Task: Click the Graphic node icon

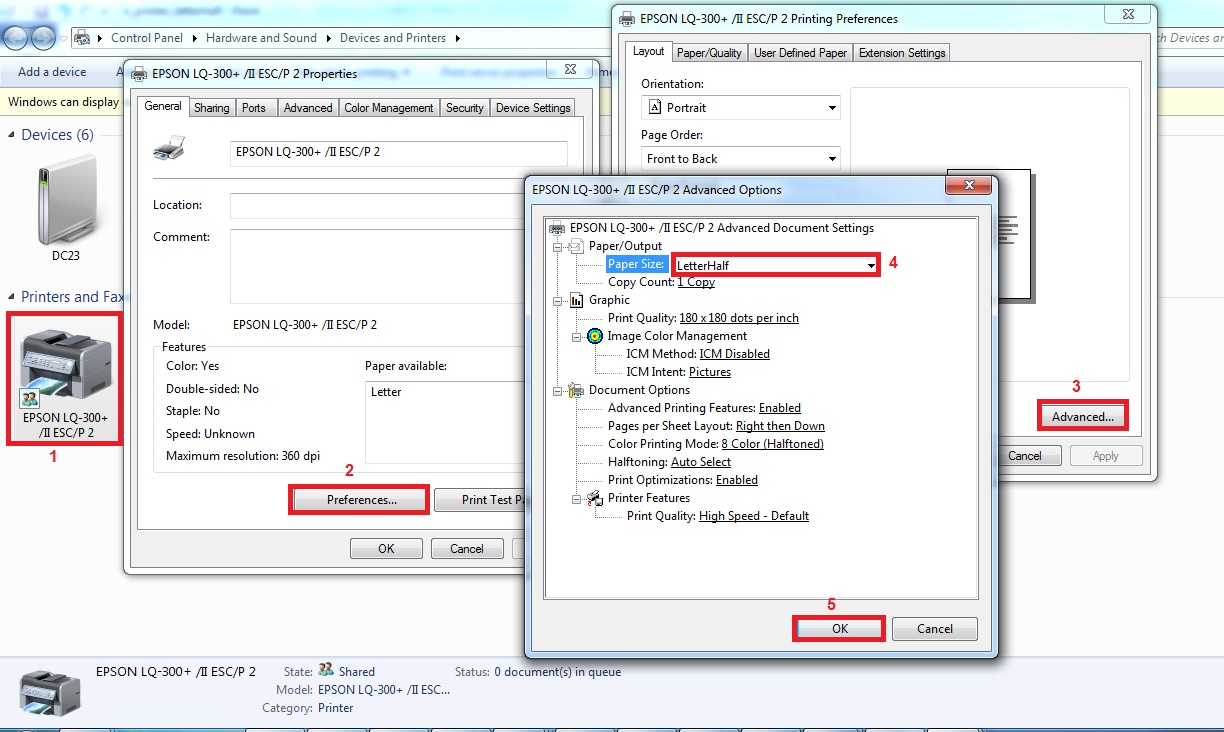Action: [577, 300]
